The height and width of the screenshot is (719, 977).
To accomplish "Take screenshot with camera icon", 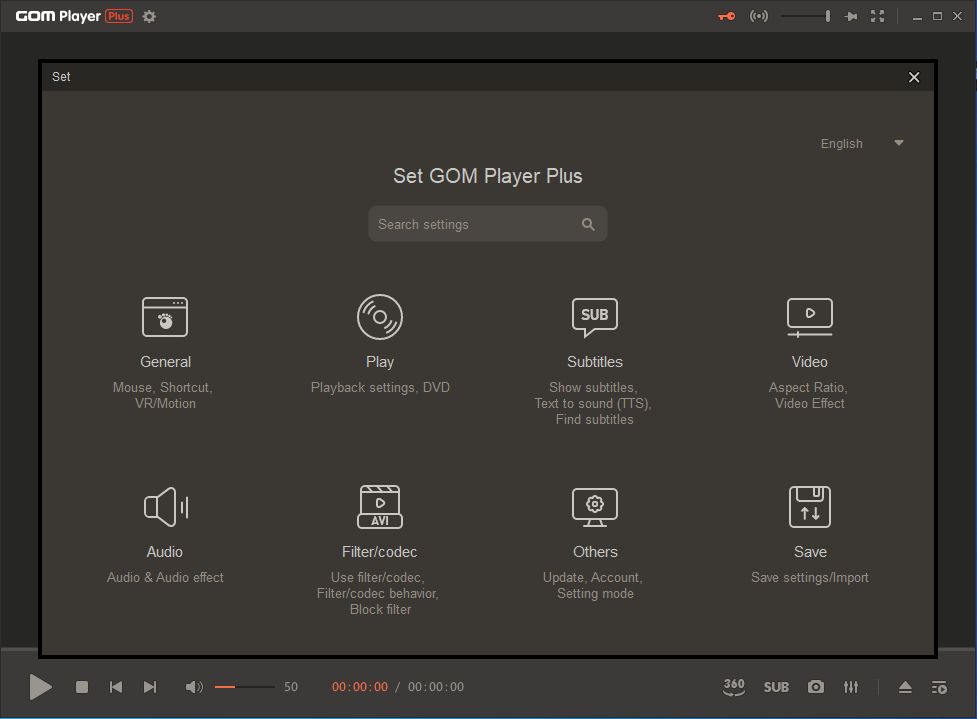I will tap(816, 687).
